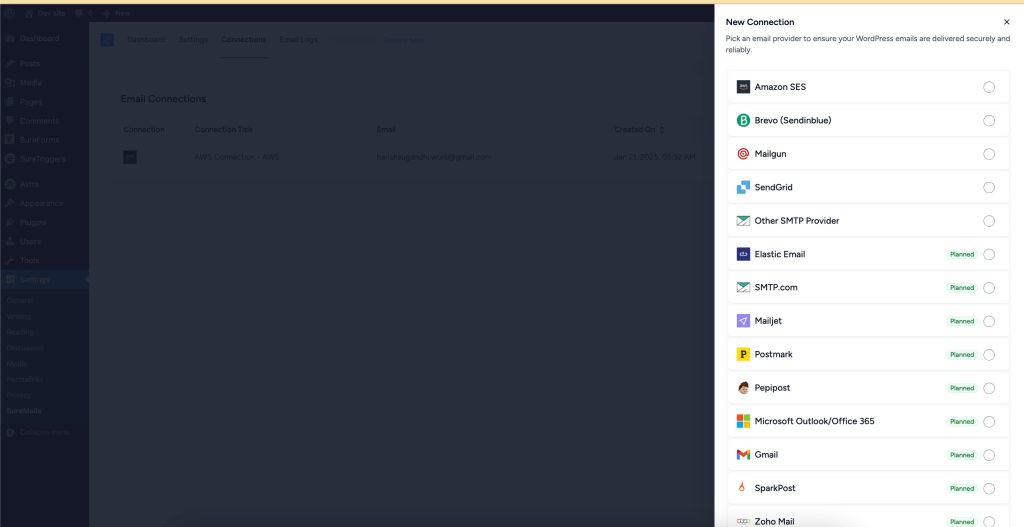1024x527 pixels.
Task: Select the Brevo (Sendinblue) radio button
Action: click(989, 120)
